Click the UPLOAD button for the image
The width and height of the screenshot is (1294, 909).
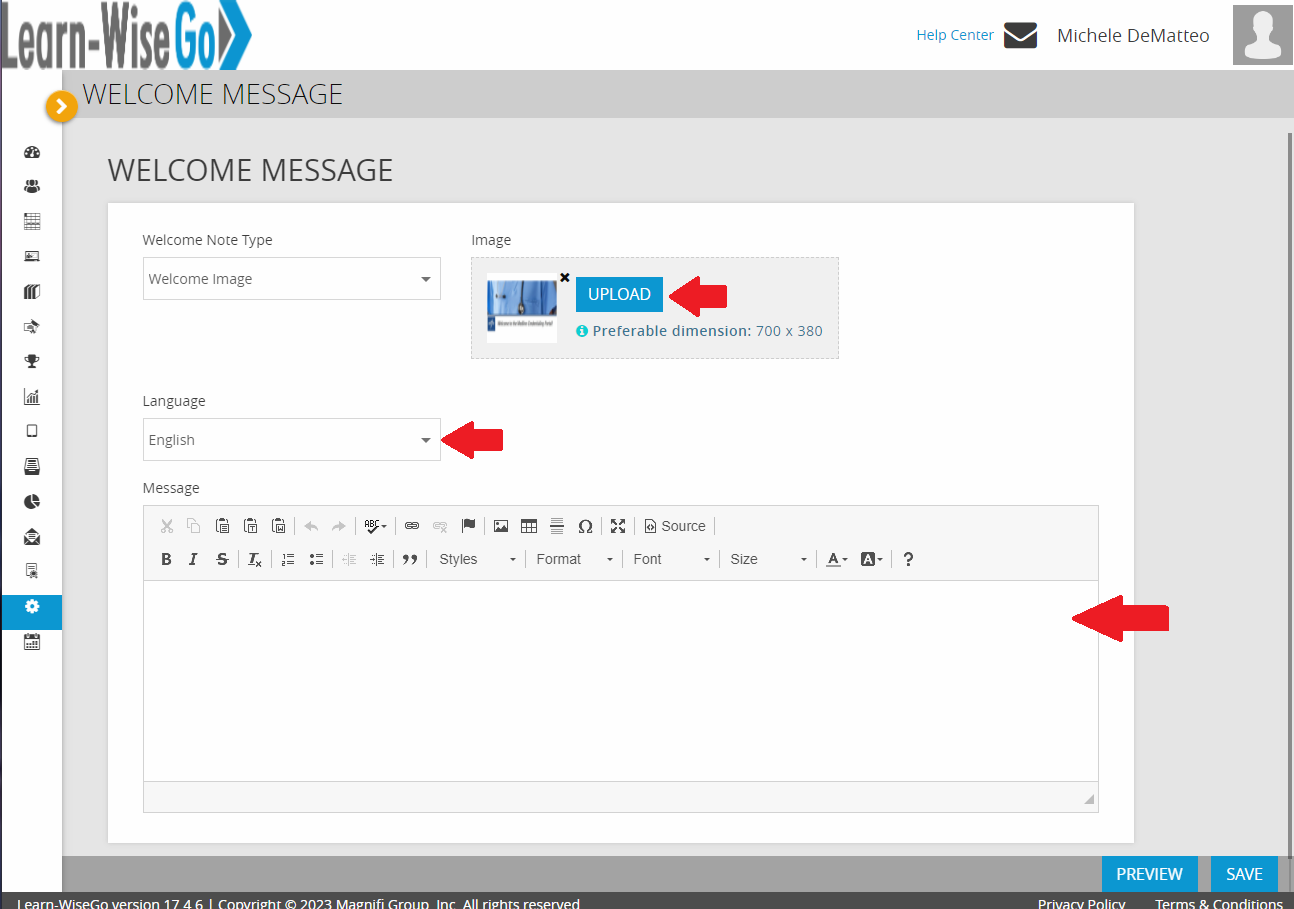click(x=619, y=294)
